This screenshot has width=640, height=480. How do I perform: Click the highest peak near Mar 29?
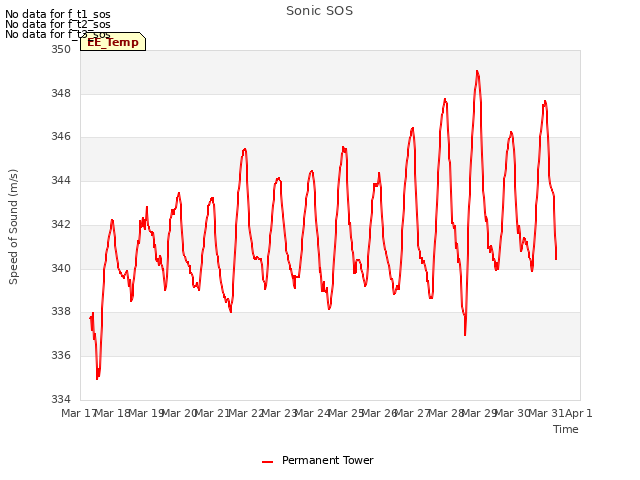pos(477,71)
